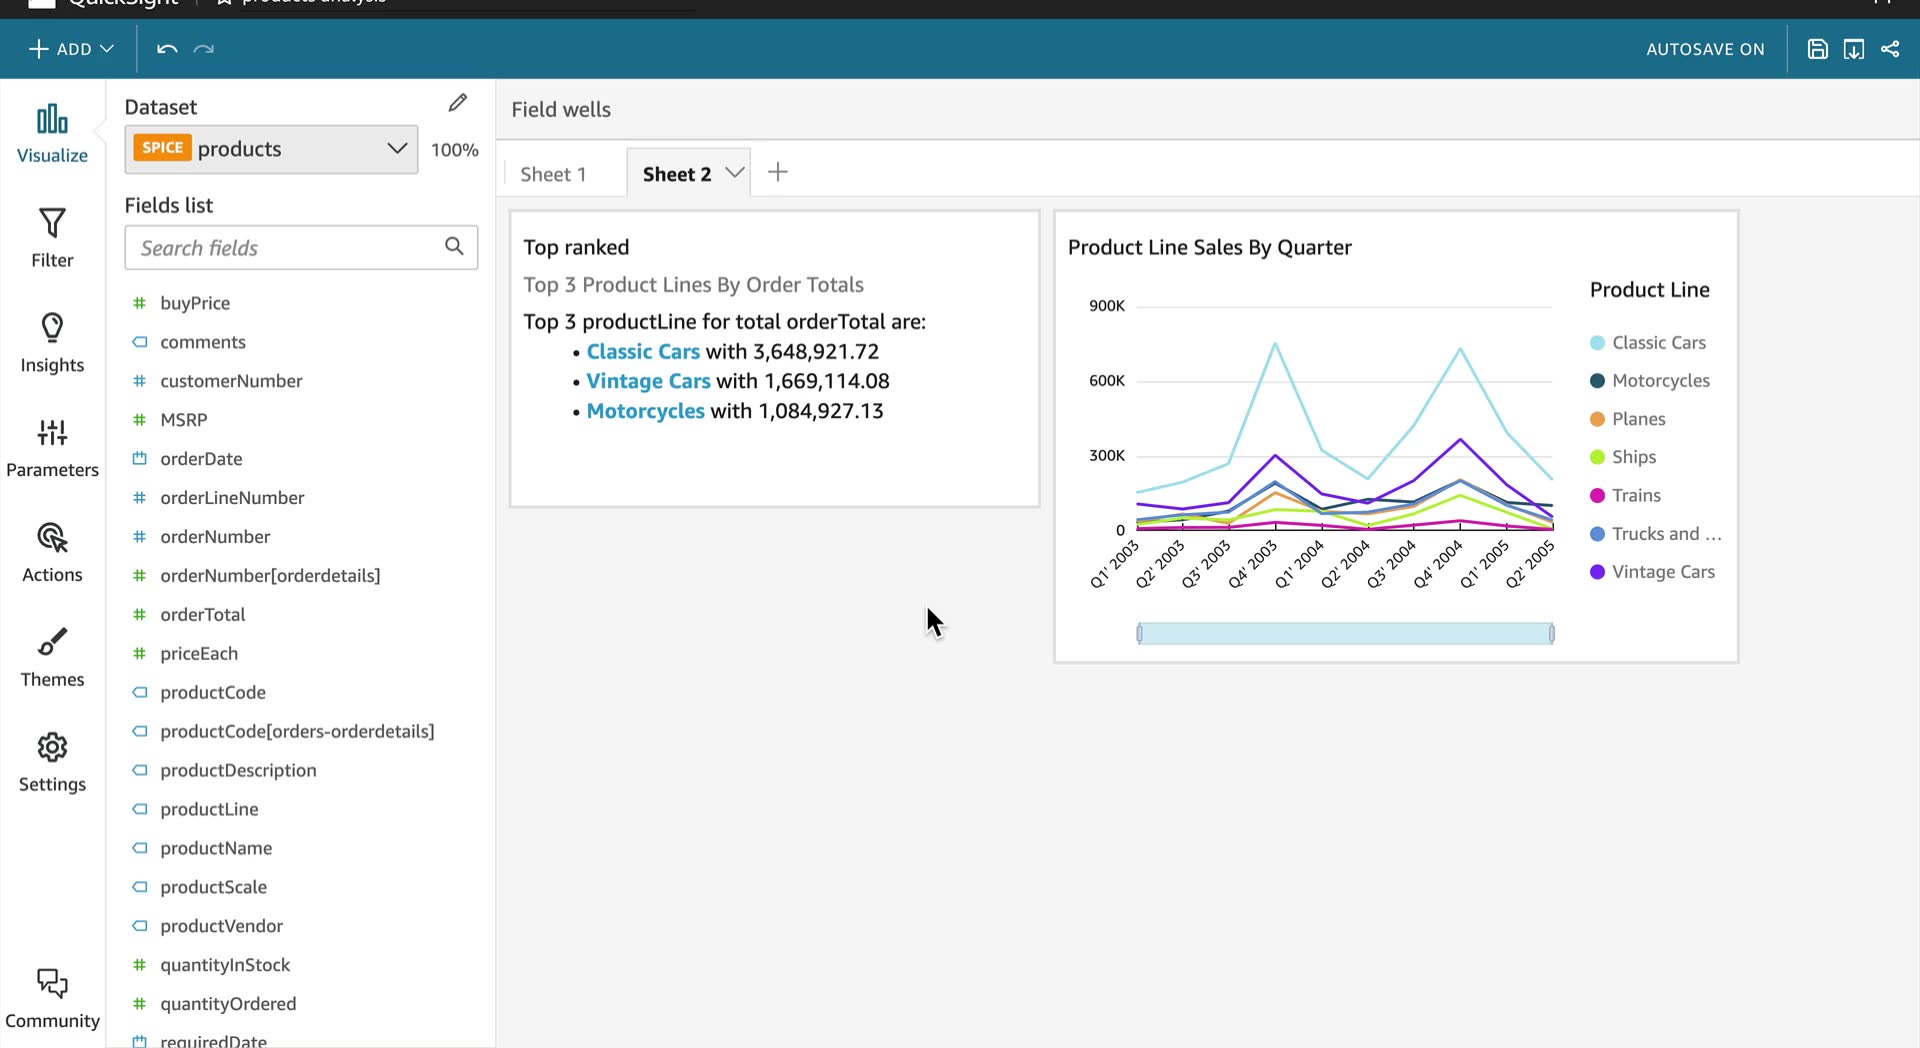Select the productCode[orders-orderdetails] field
The height and width of the screenshot is (1048, 1920).
click(297, 732)
